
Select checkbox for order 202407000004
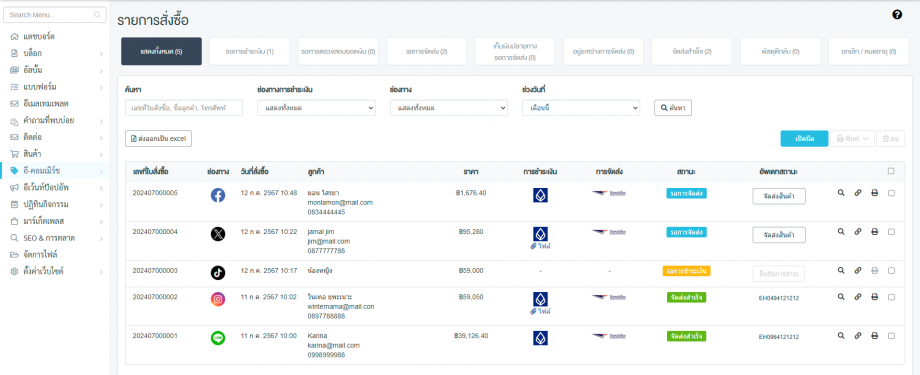[x=891, y=232]
